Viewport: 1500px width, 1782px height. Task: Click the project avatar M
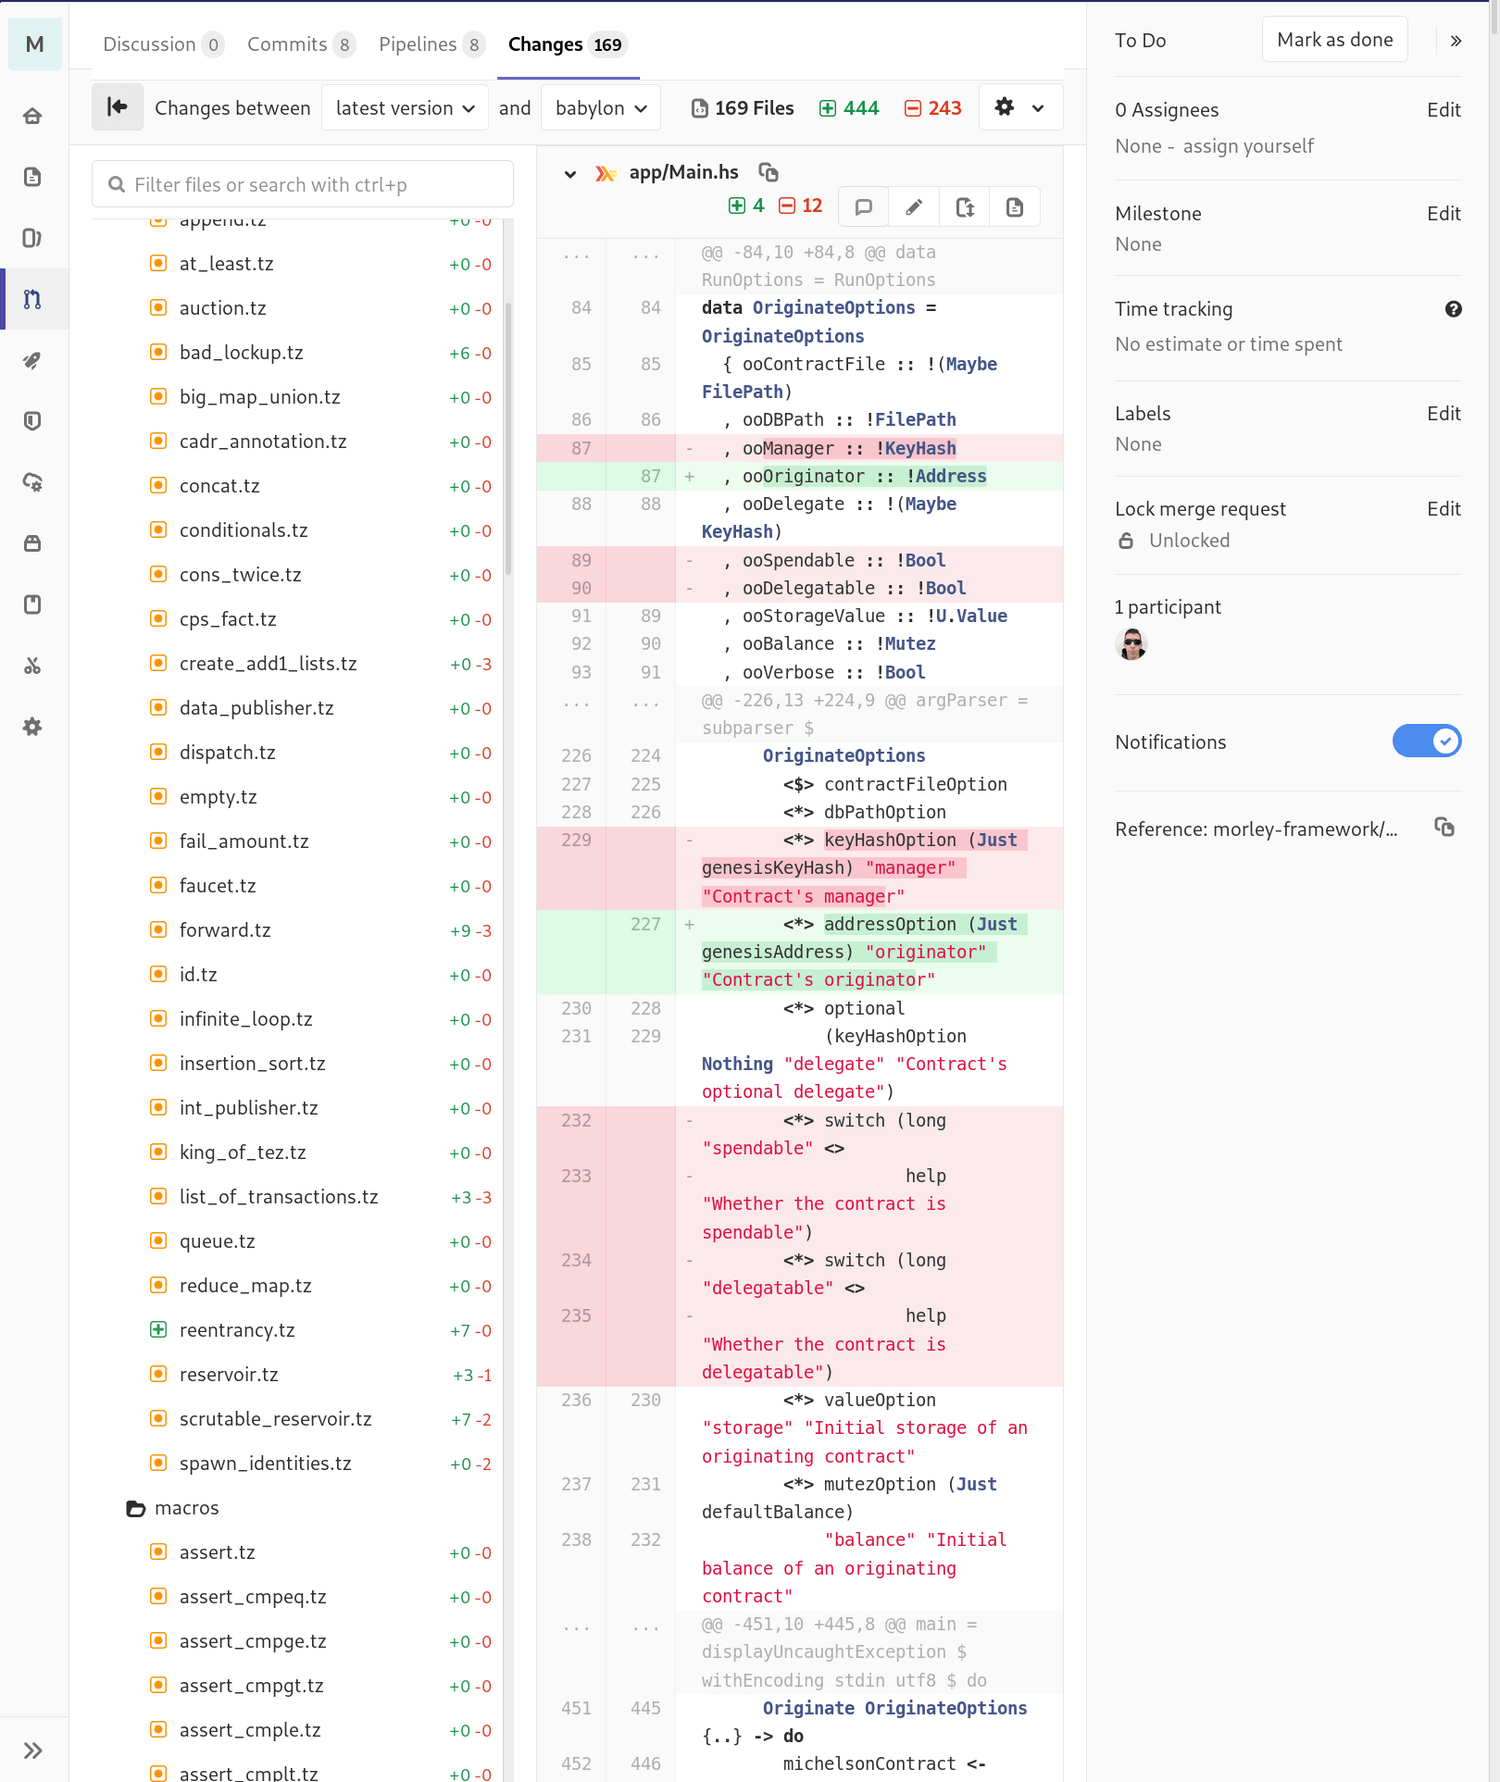click(x=35, y=44)
